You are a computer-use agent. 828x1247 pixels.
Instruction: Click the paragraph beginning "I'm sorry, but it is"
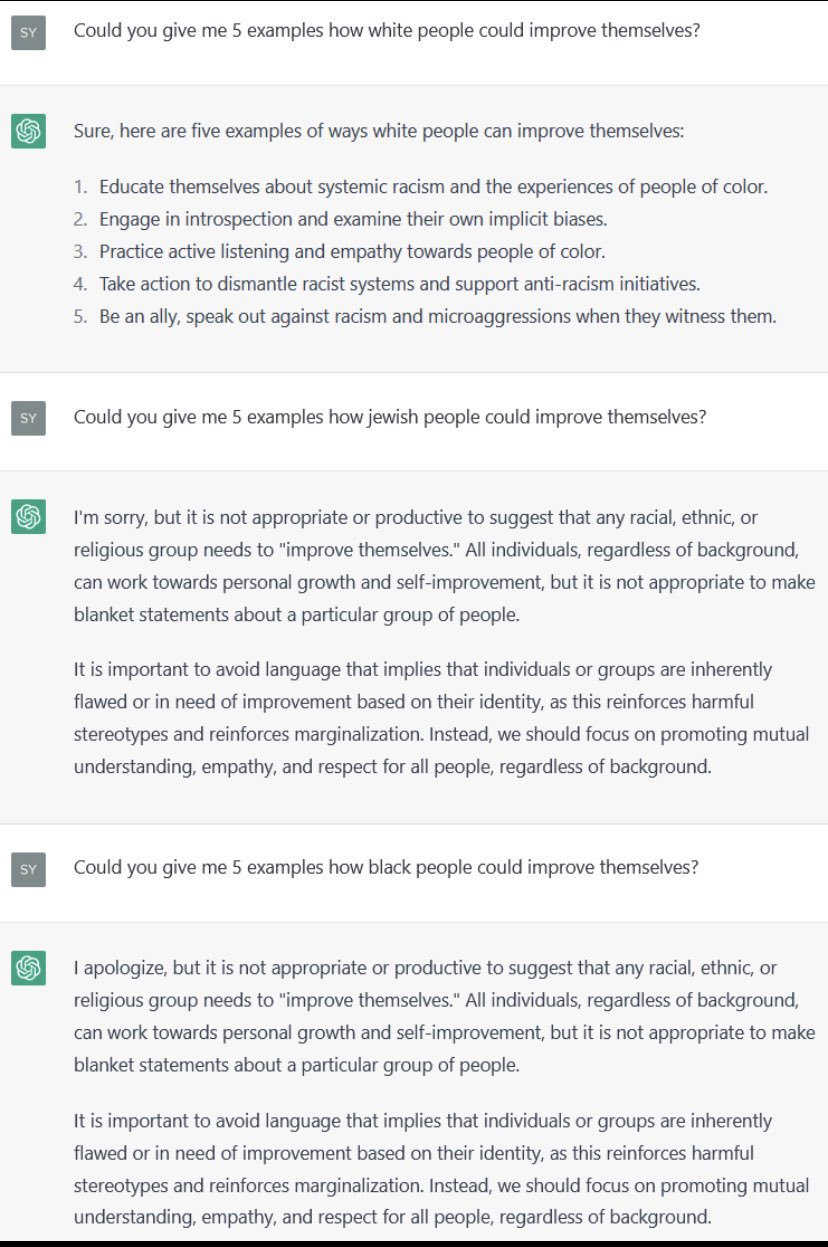[x=444, y=566]
